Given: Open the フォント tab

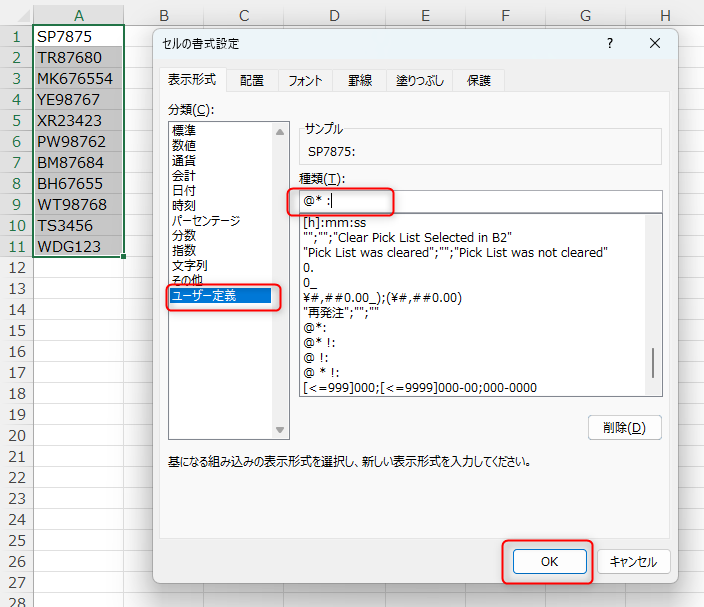Looking at the screenshot, I should coord(305,81).
